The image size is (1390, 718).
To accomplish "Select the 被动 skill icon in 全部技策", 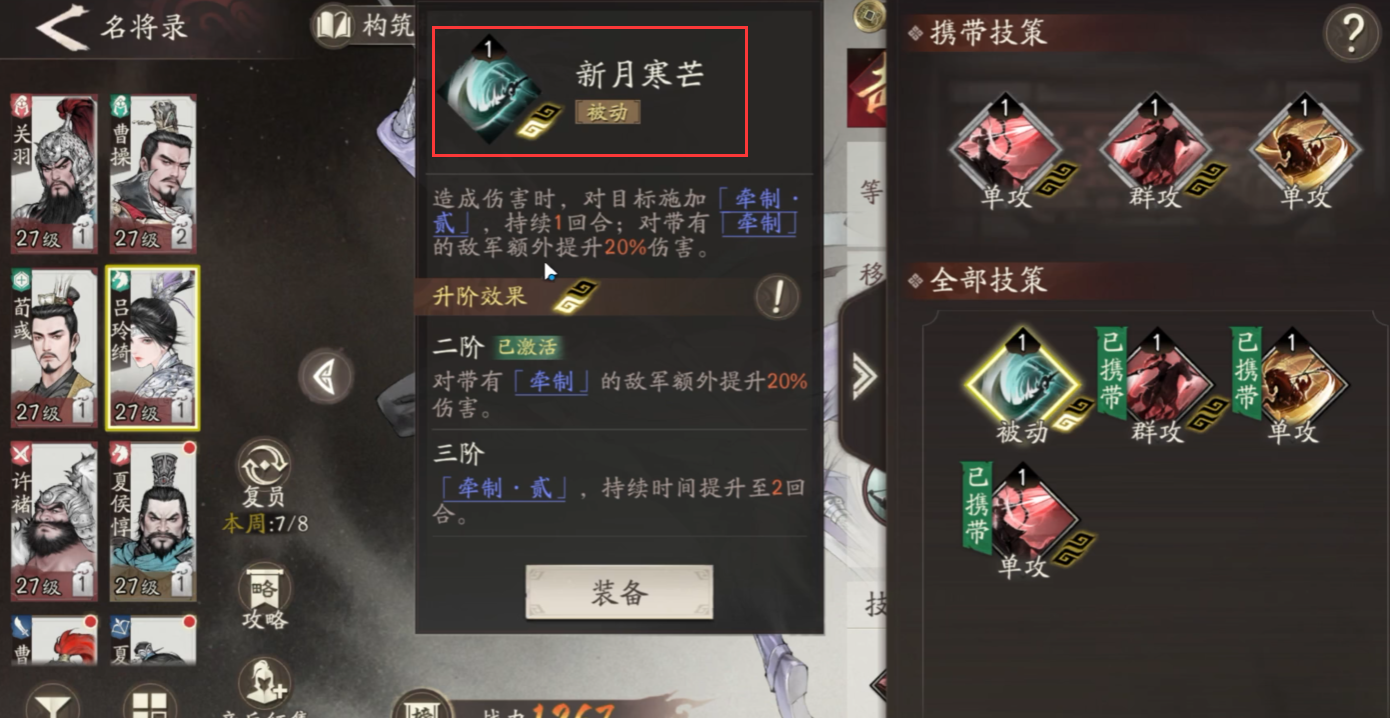I will 1023,382.
